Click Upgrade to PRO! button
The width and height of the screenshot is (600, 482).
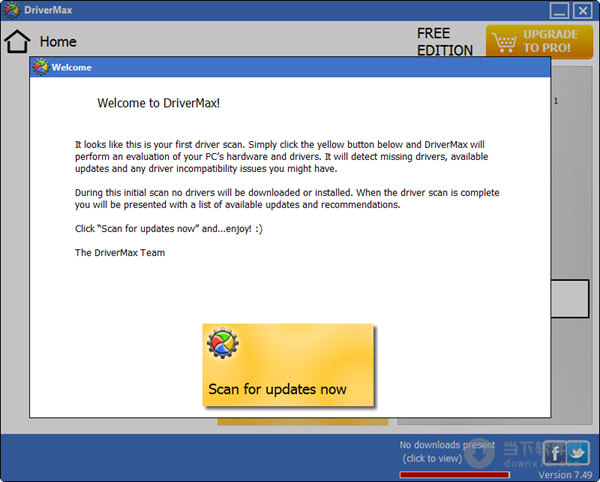click(540, 41)
